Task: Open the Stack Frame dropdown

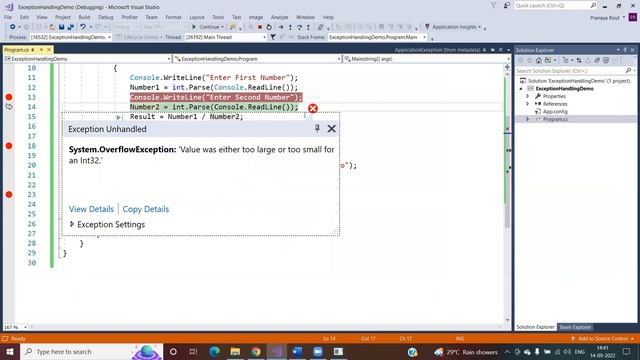Action: click(424, 37)
